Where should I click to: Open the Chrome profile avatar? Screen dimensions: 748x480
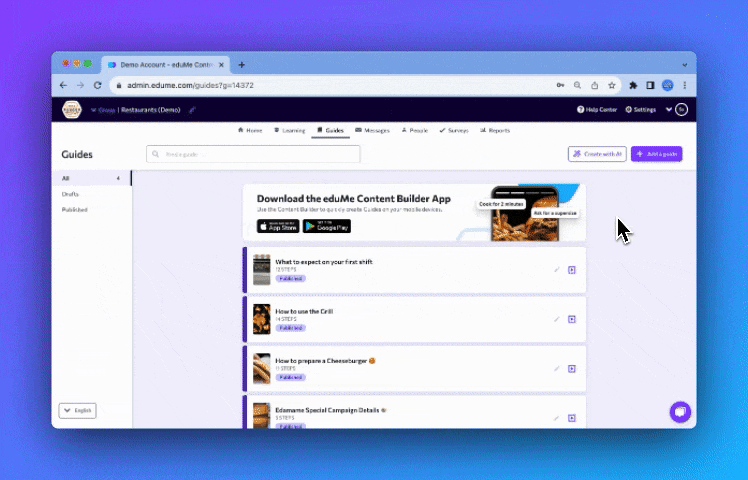tap(667, 85)
